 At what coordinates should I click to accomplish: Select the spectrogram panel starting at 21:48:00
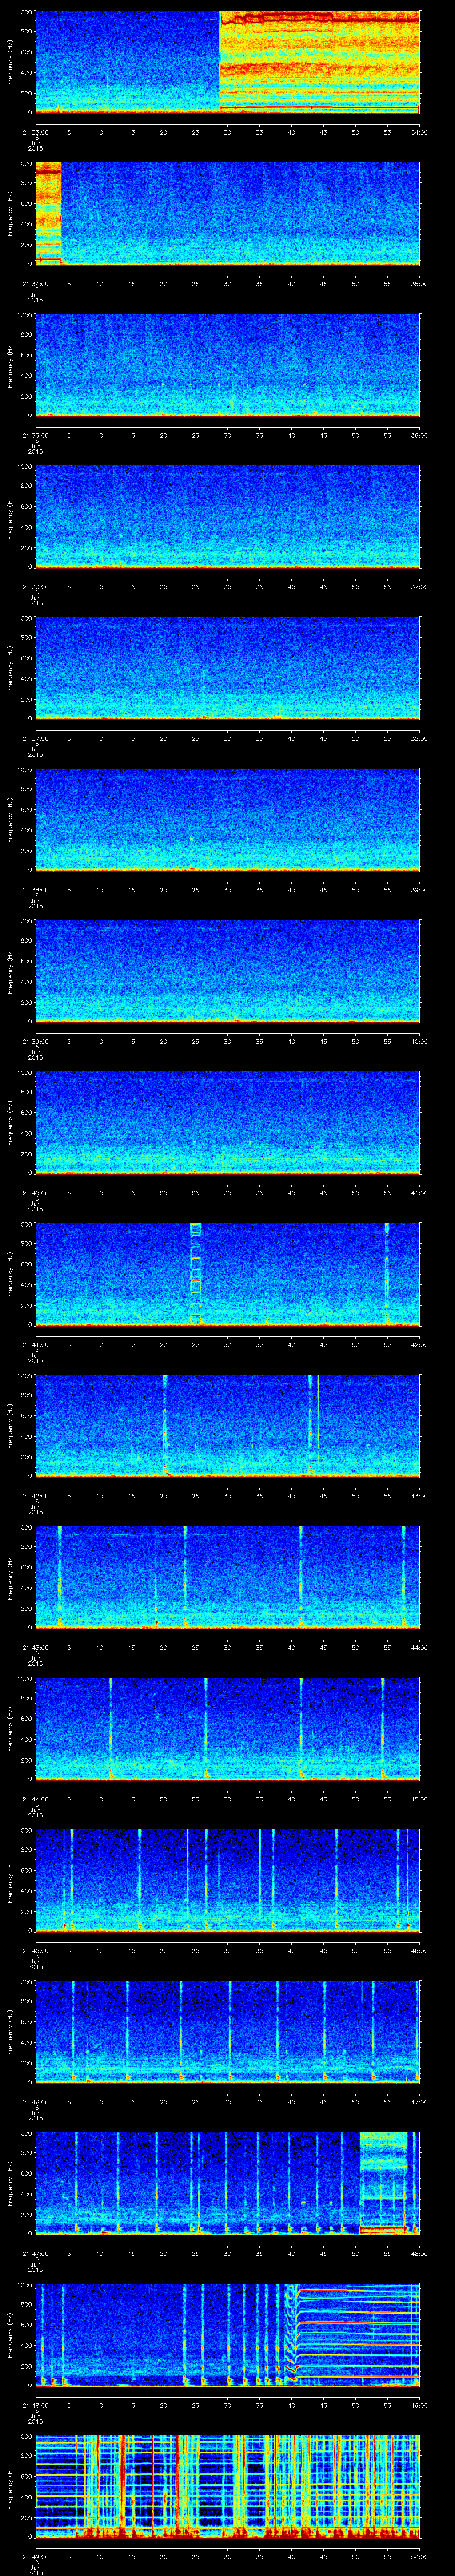tap(227, 2335)
